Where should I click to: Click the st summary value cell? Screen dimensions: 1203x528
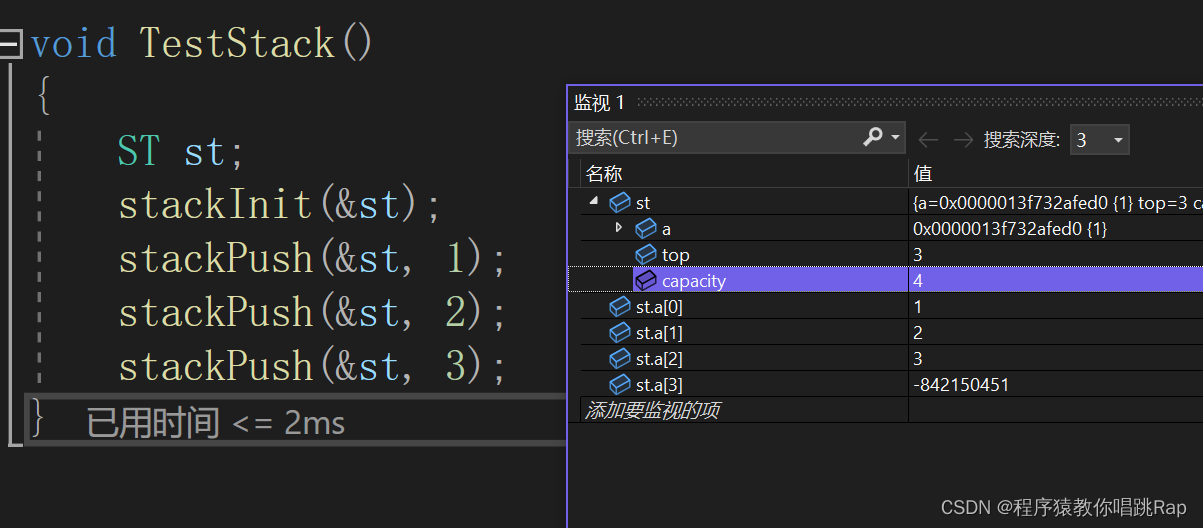click(1057, 203)
